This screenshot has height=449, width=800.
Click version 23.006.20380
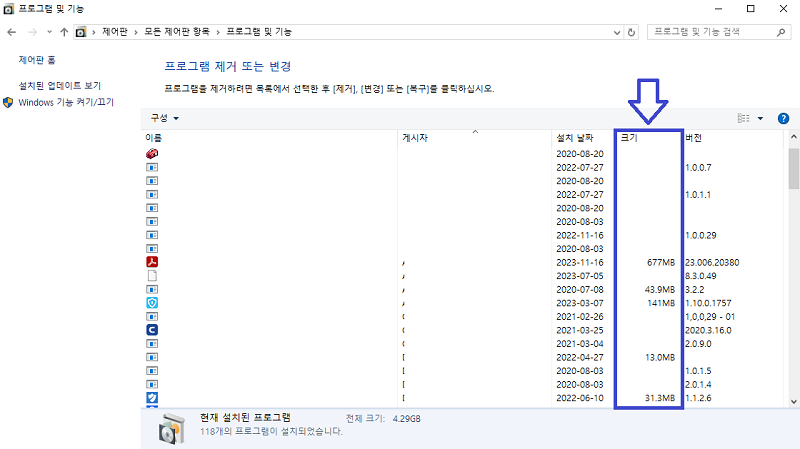(x=712, y=262)
